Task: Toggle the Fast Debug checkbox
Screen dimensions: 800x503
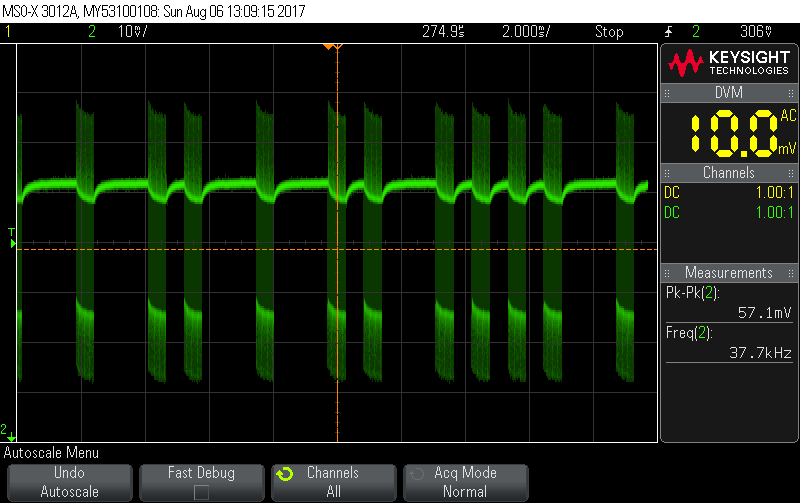Action: (x=201, y=492)
